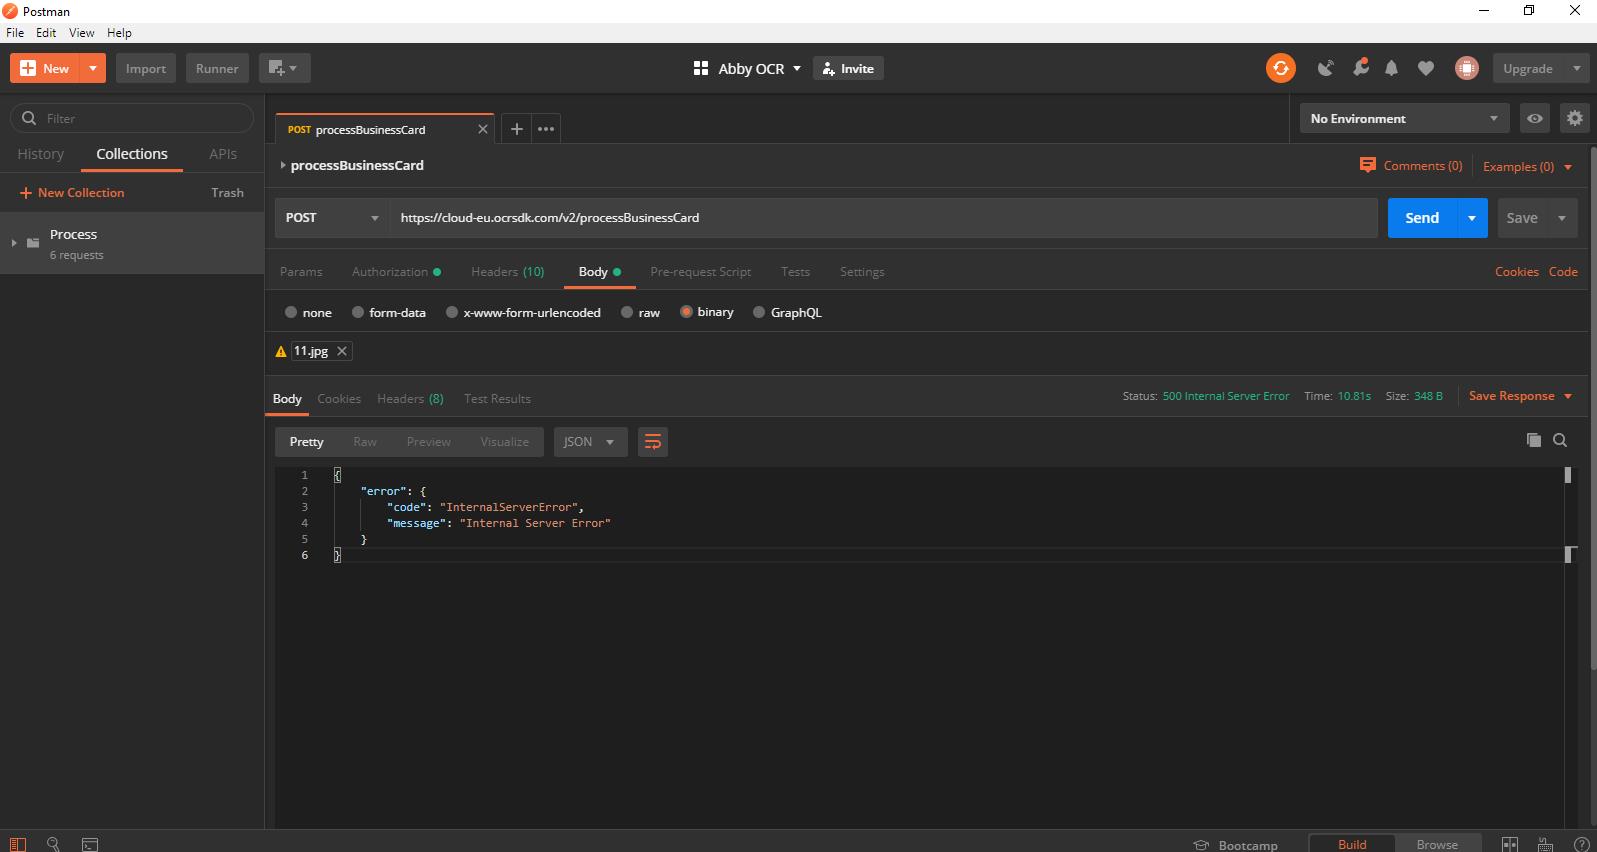Open the two-pane layout icon
This screenshot has width=1597, height=852.
1510,845
